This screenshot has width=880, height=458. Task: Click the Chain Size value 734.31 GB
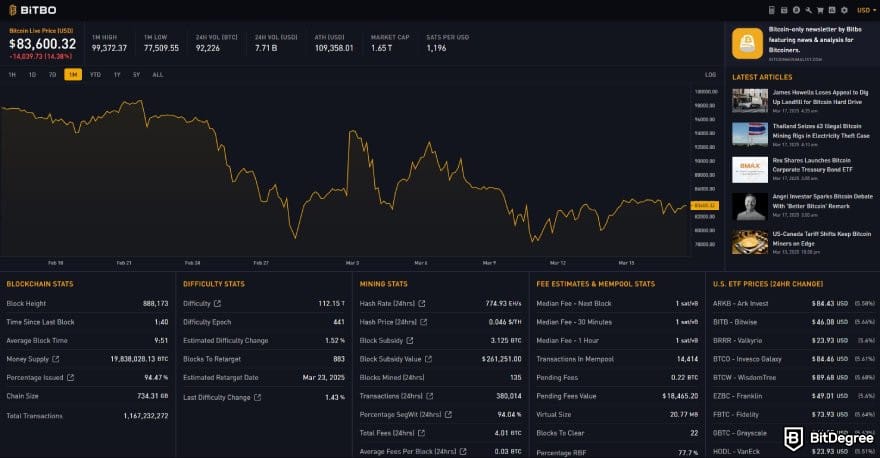tap(153, 396)
